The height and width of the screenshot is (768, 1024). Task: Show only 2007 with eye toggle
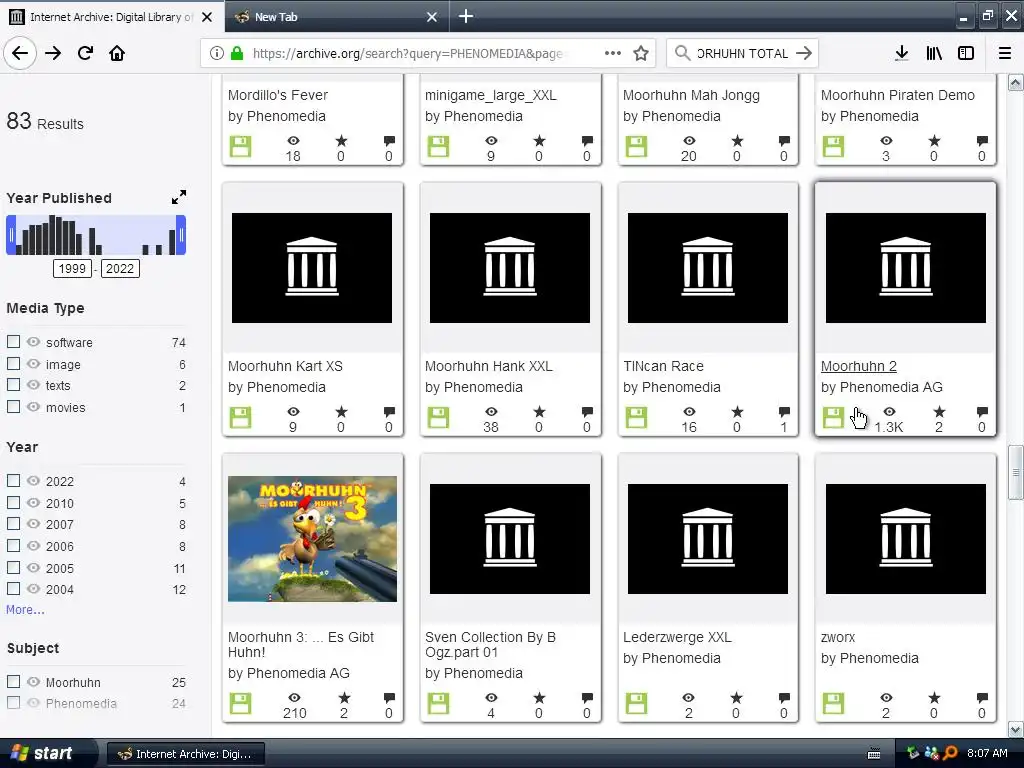click(x=33, y=524)
